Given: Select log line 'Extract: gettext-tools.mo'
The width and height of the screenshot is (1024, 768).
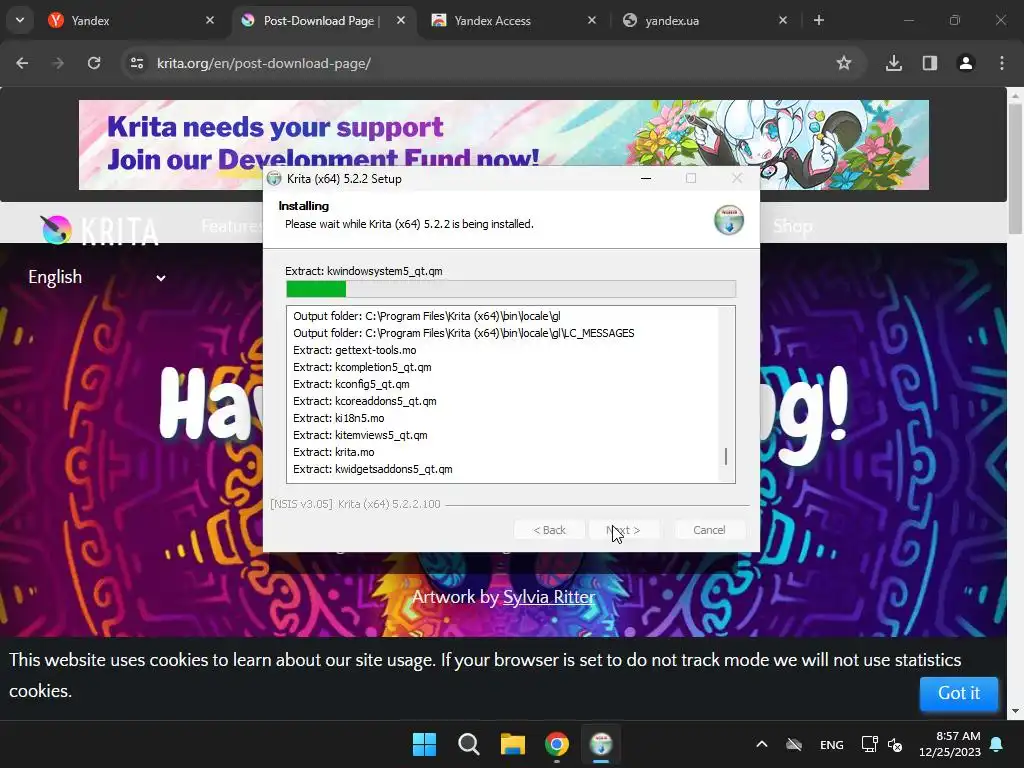Looking at the screenshot, I should click(355, 350).
